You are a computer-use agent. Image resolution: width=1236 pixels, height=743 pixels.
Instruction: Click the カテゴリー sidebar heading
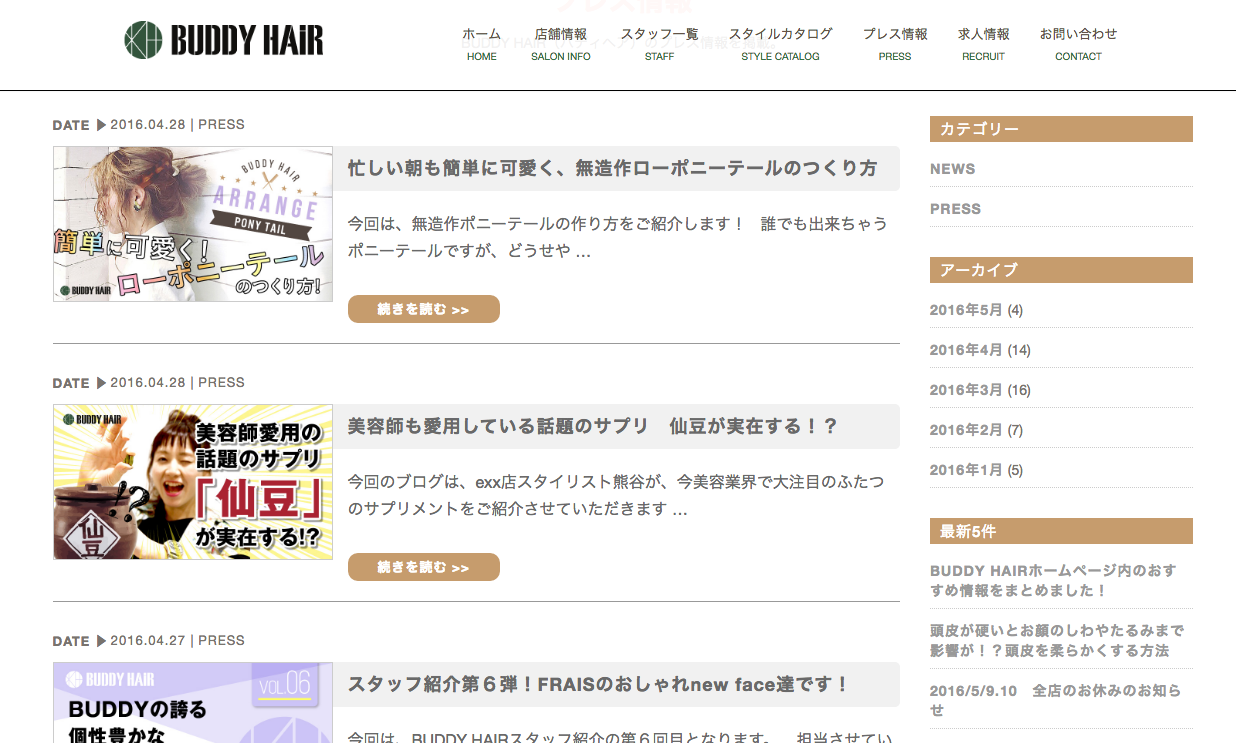[1061, 129]
